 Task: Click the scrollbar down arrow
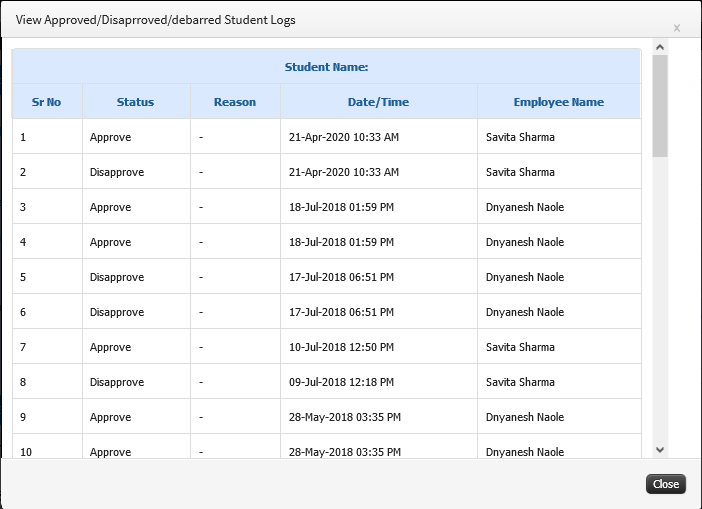pos(660,450)
